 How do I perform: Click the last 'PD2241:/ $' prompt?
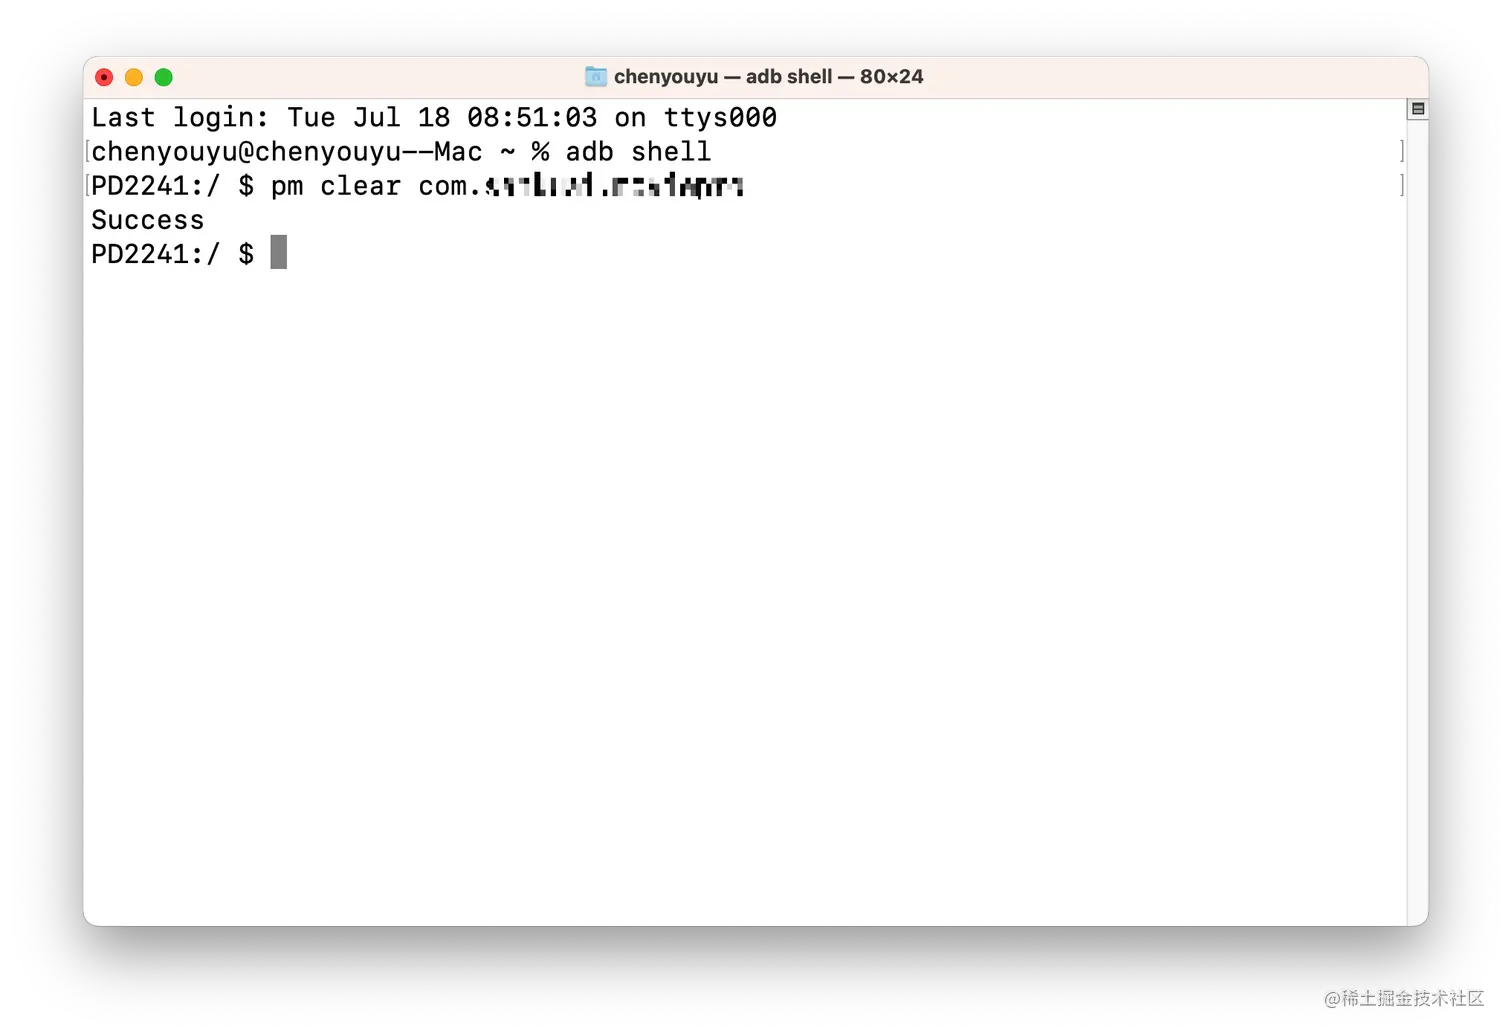click(x=173, y=254)
